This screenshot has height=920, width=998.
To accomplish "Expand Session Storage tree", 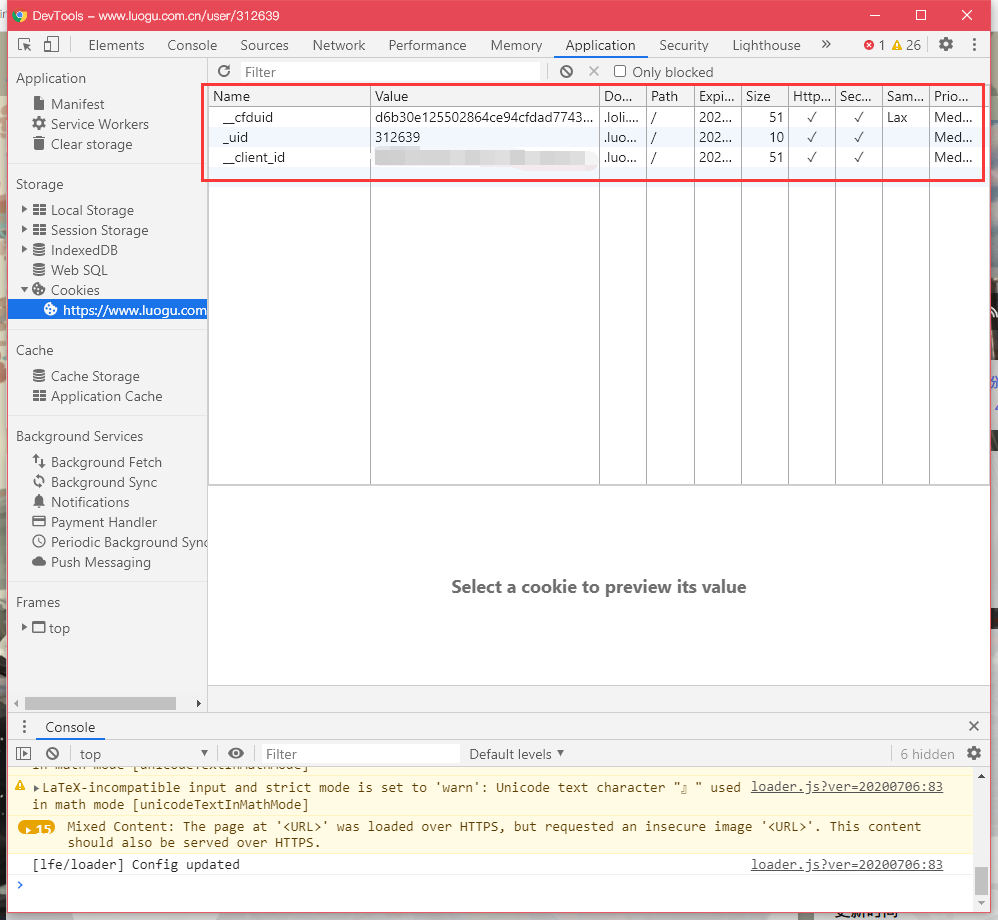I will point(24,229).
